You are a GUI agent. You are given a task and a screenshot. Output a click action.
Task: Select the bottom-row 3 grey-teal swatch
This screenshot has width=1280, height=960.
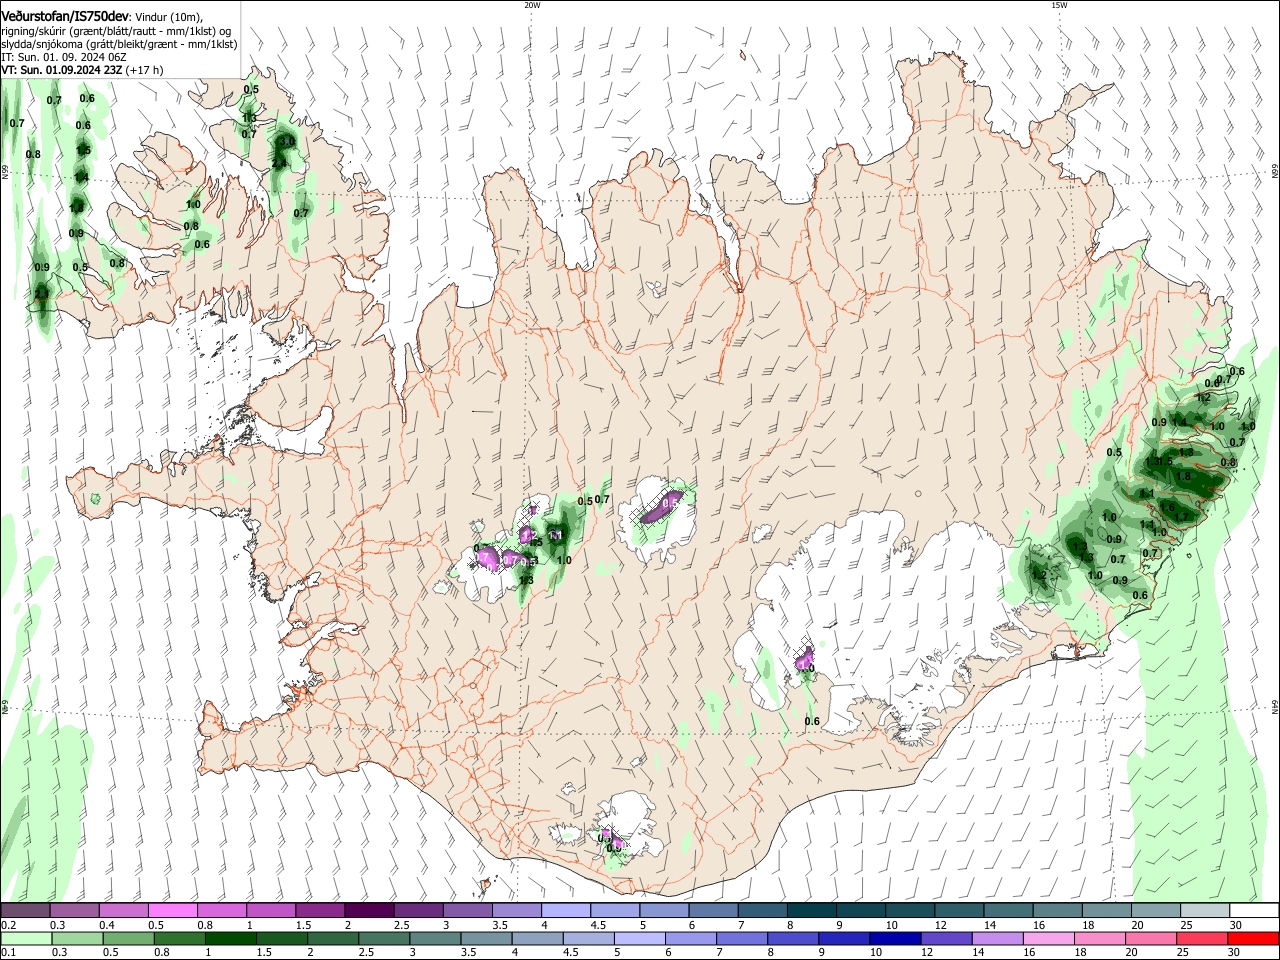pos(434,939)
